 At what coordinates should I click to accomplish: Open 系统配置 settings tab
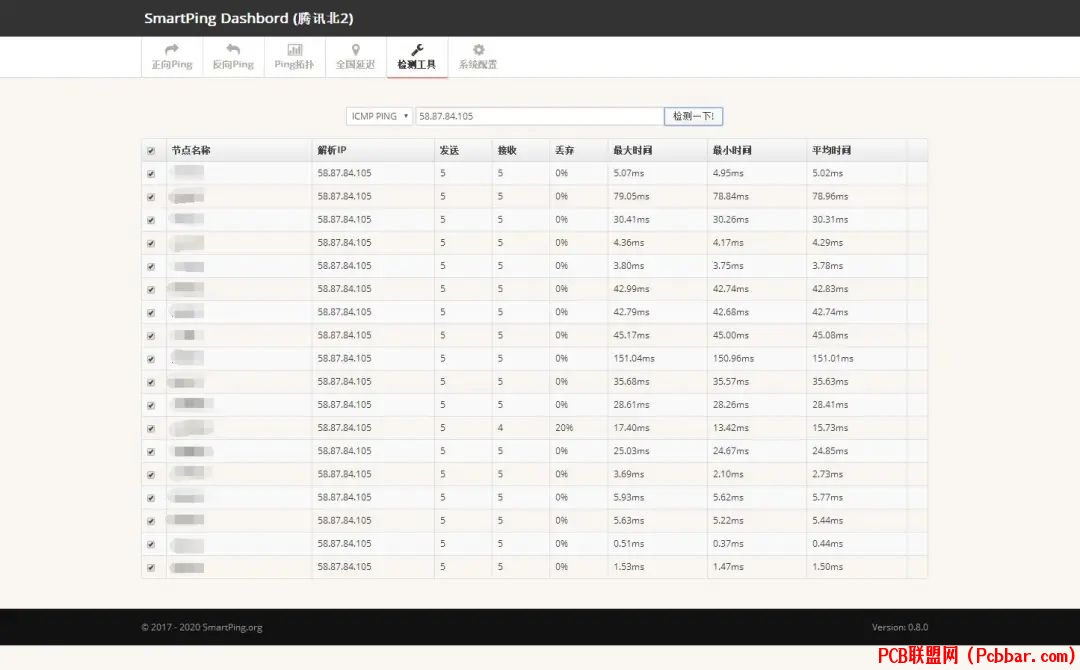pyautogui.click(x=478, y=56)
